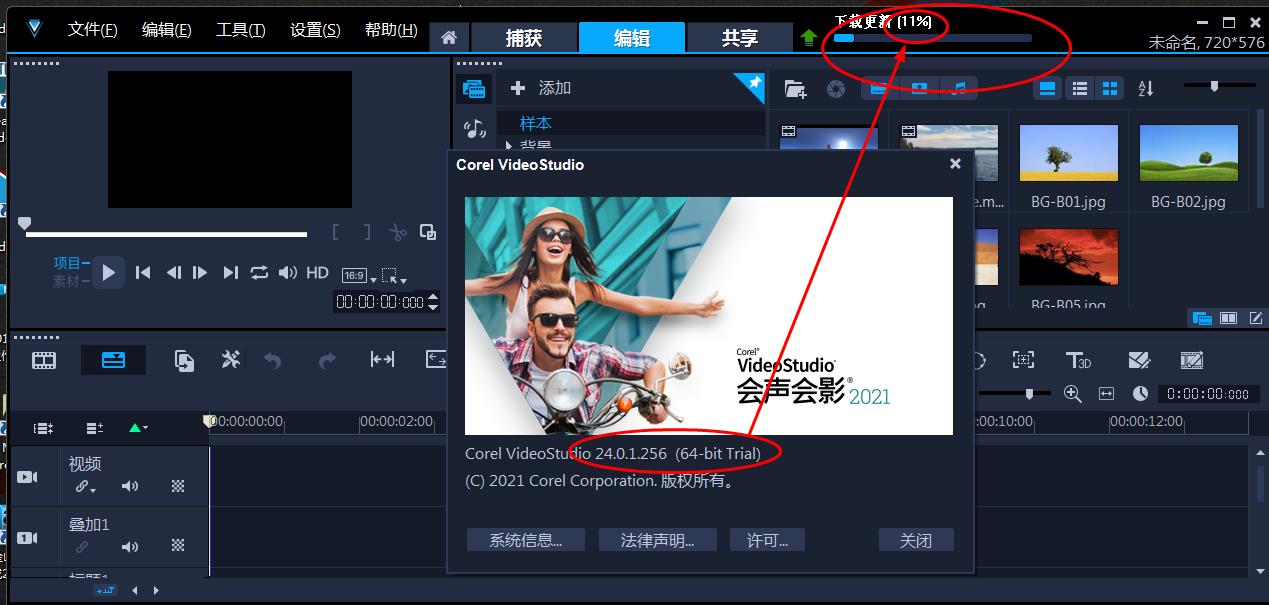Toggle repeat playback loop
Viewport: 1269px width, 605px height.
259,272
